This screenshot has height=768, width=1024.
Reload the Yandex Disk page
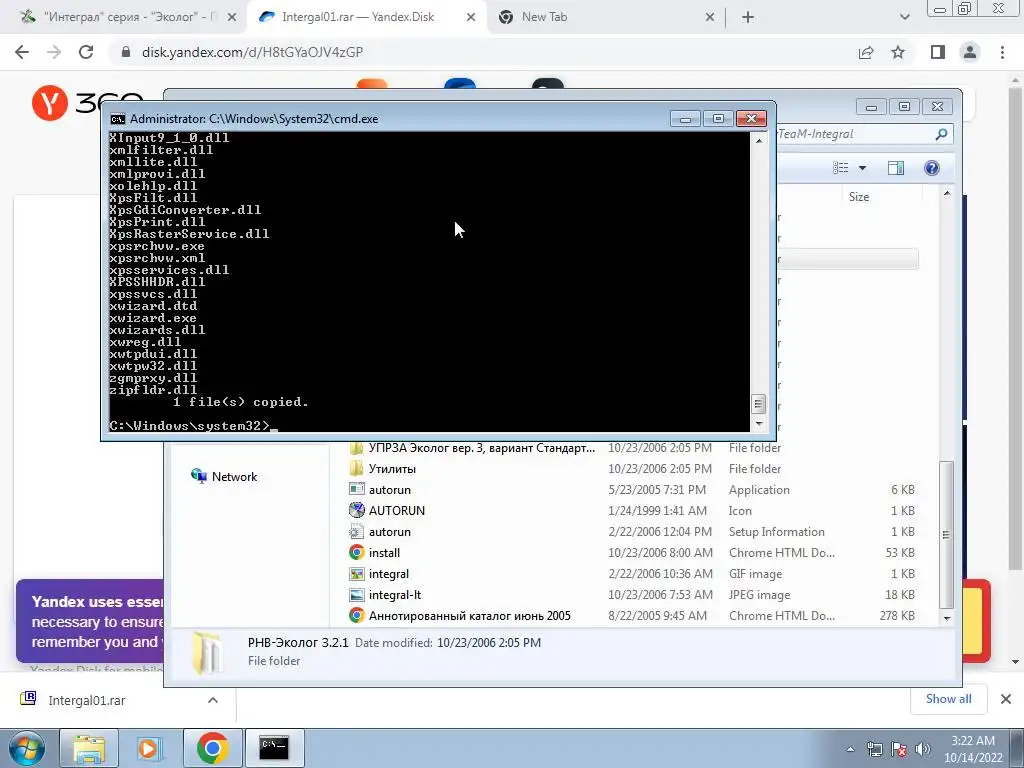(x=86, y=52)
